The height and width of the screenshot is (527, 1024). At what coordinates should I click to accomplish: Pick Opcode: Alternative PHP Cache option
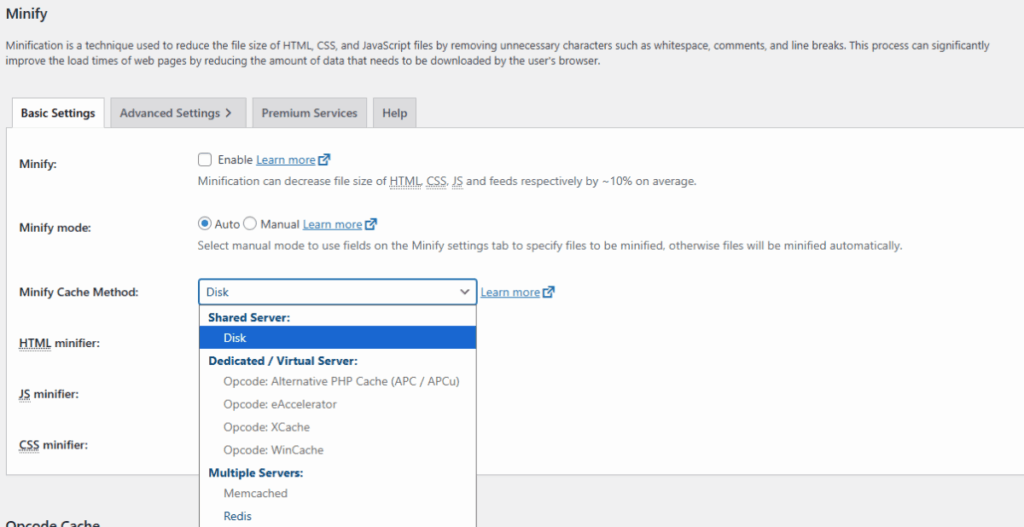[341, 381]
